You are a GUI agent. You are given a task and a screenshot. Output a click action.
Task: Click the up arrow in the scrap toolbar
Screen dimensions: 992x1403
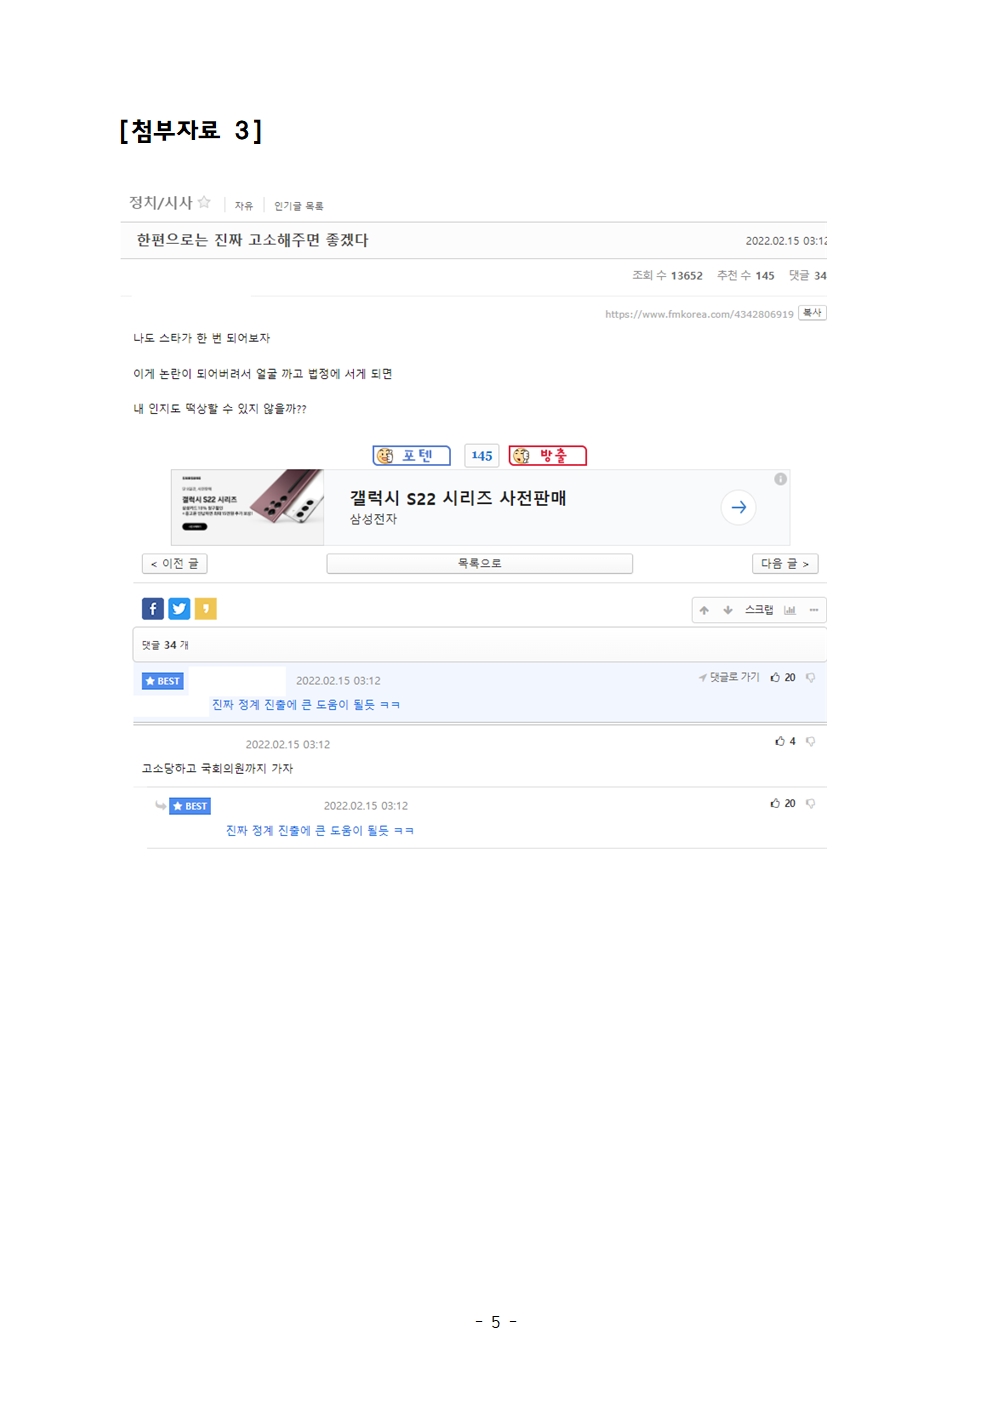click(x=704, y=610)
